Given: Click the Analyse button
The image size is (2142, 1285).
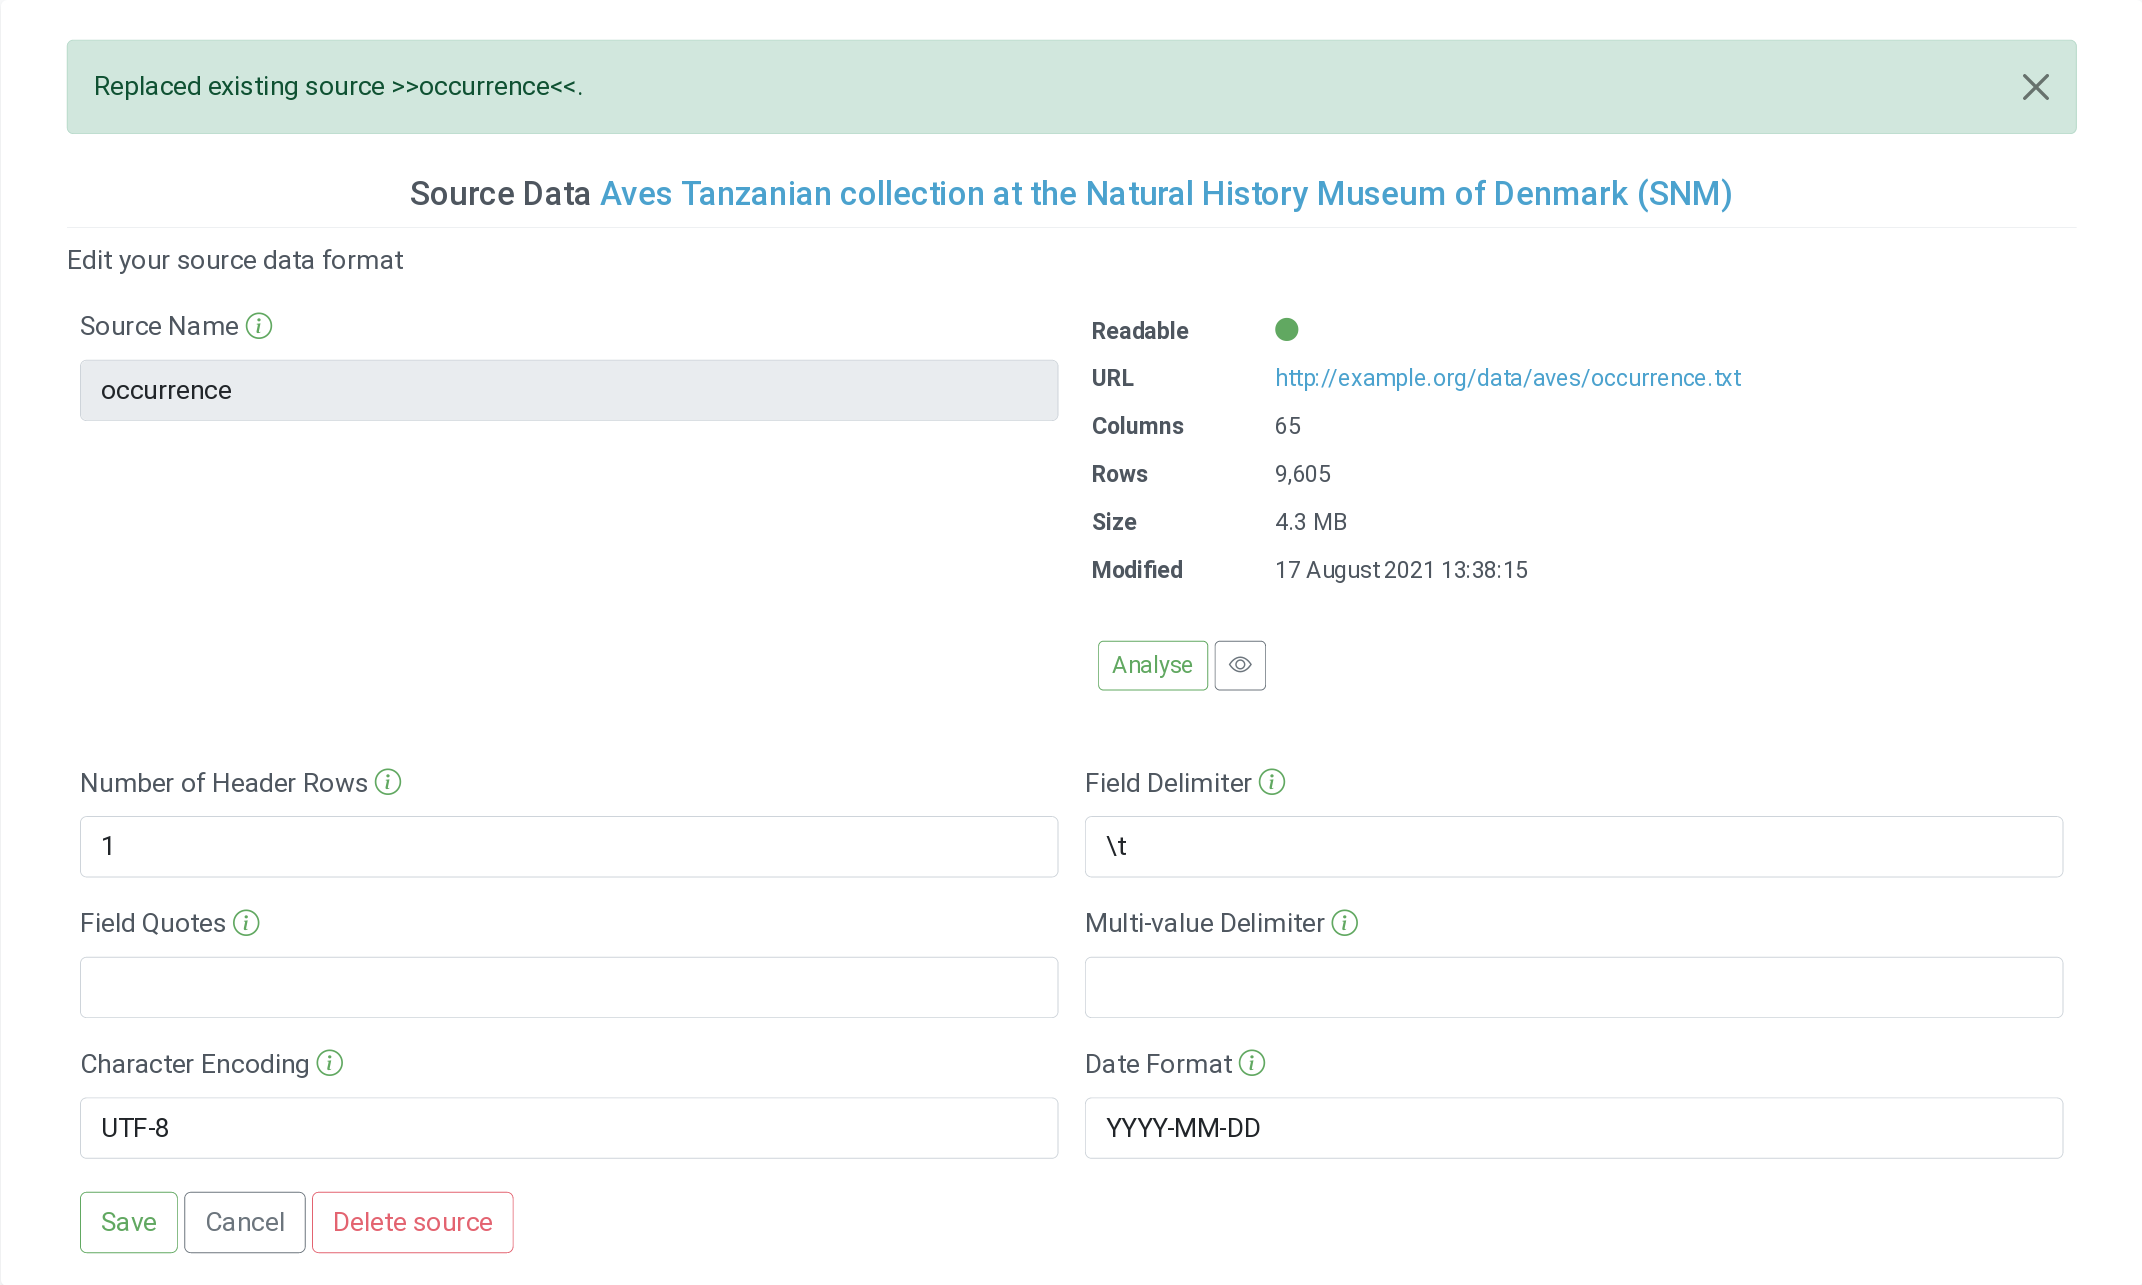Looking at the screenshot, I should click(x=1152, y=665).
